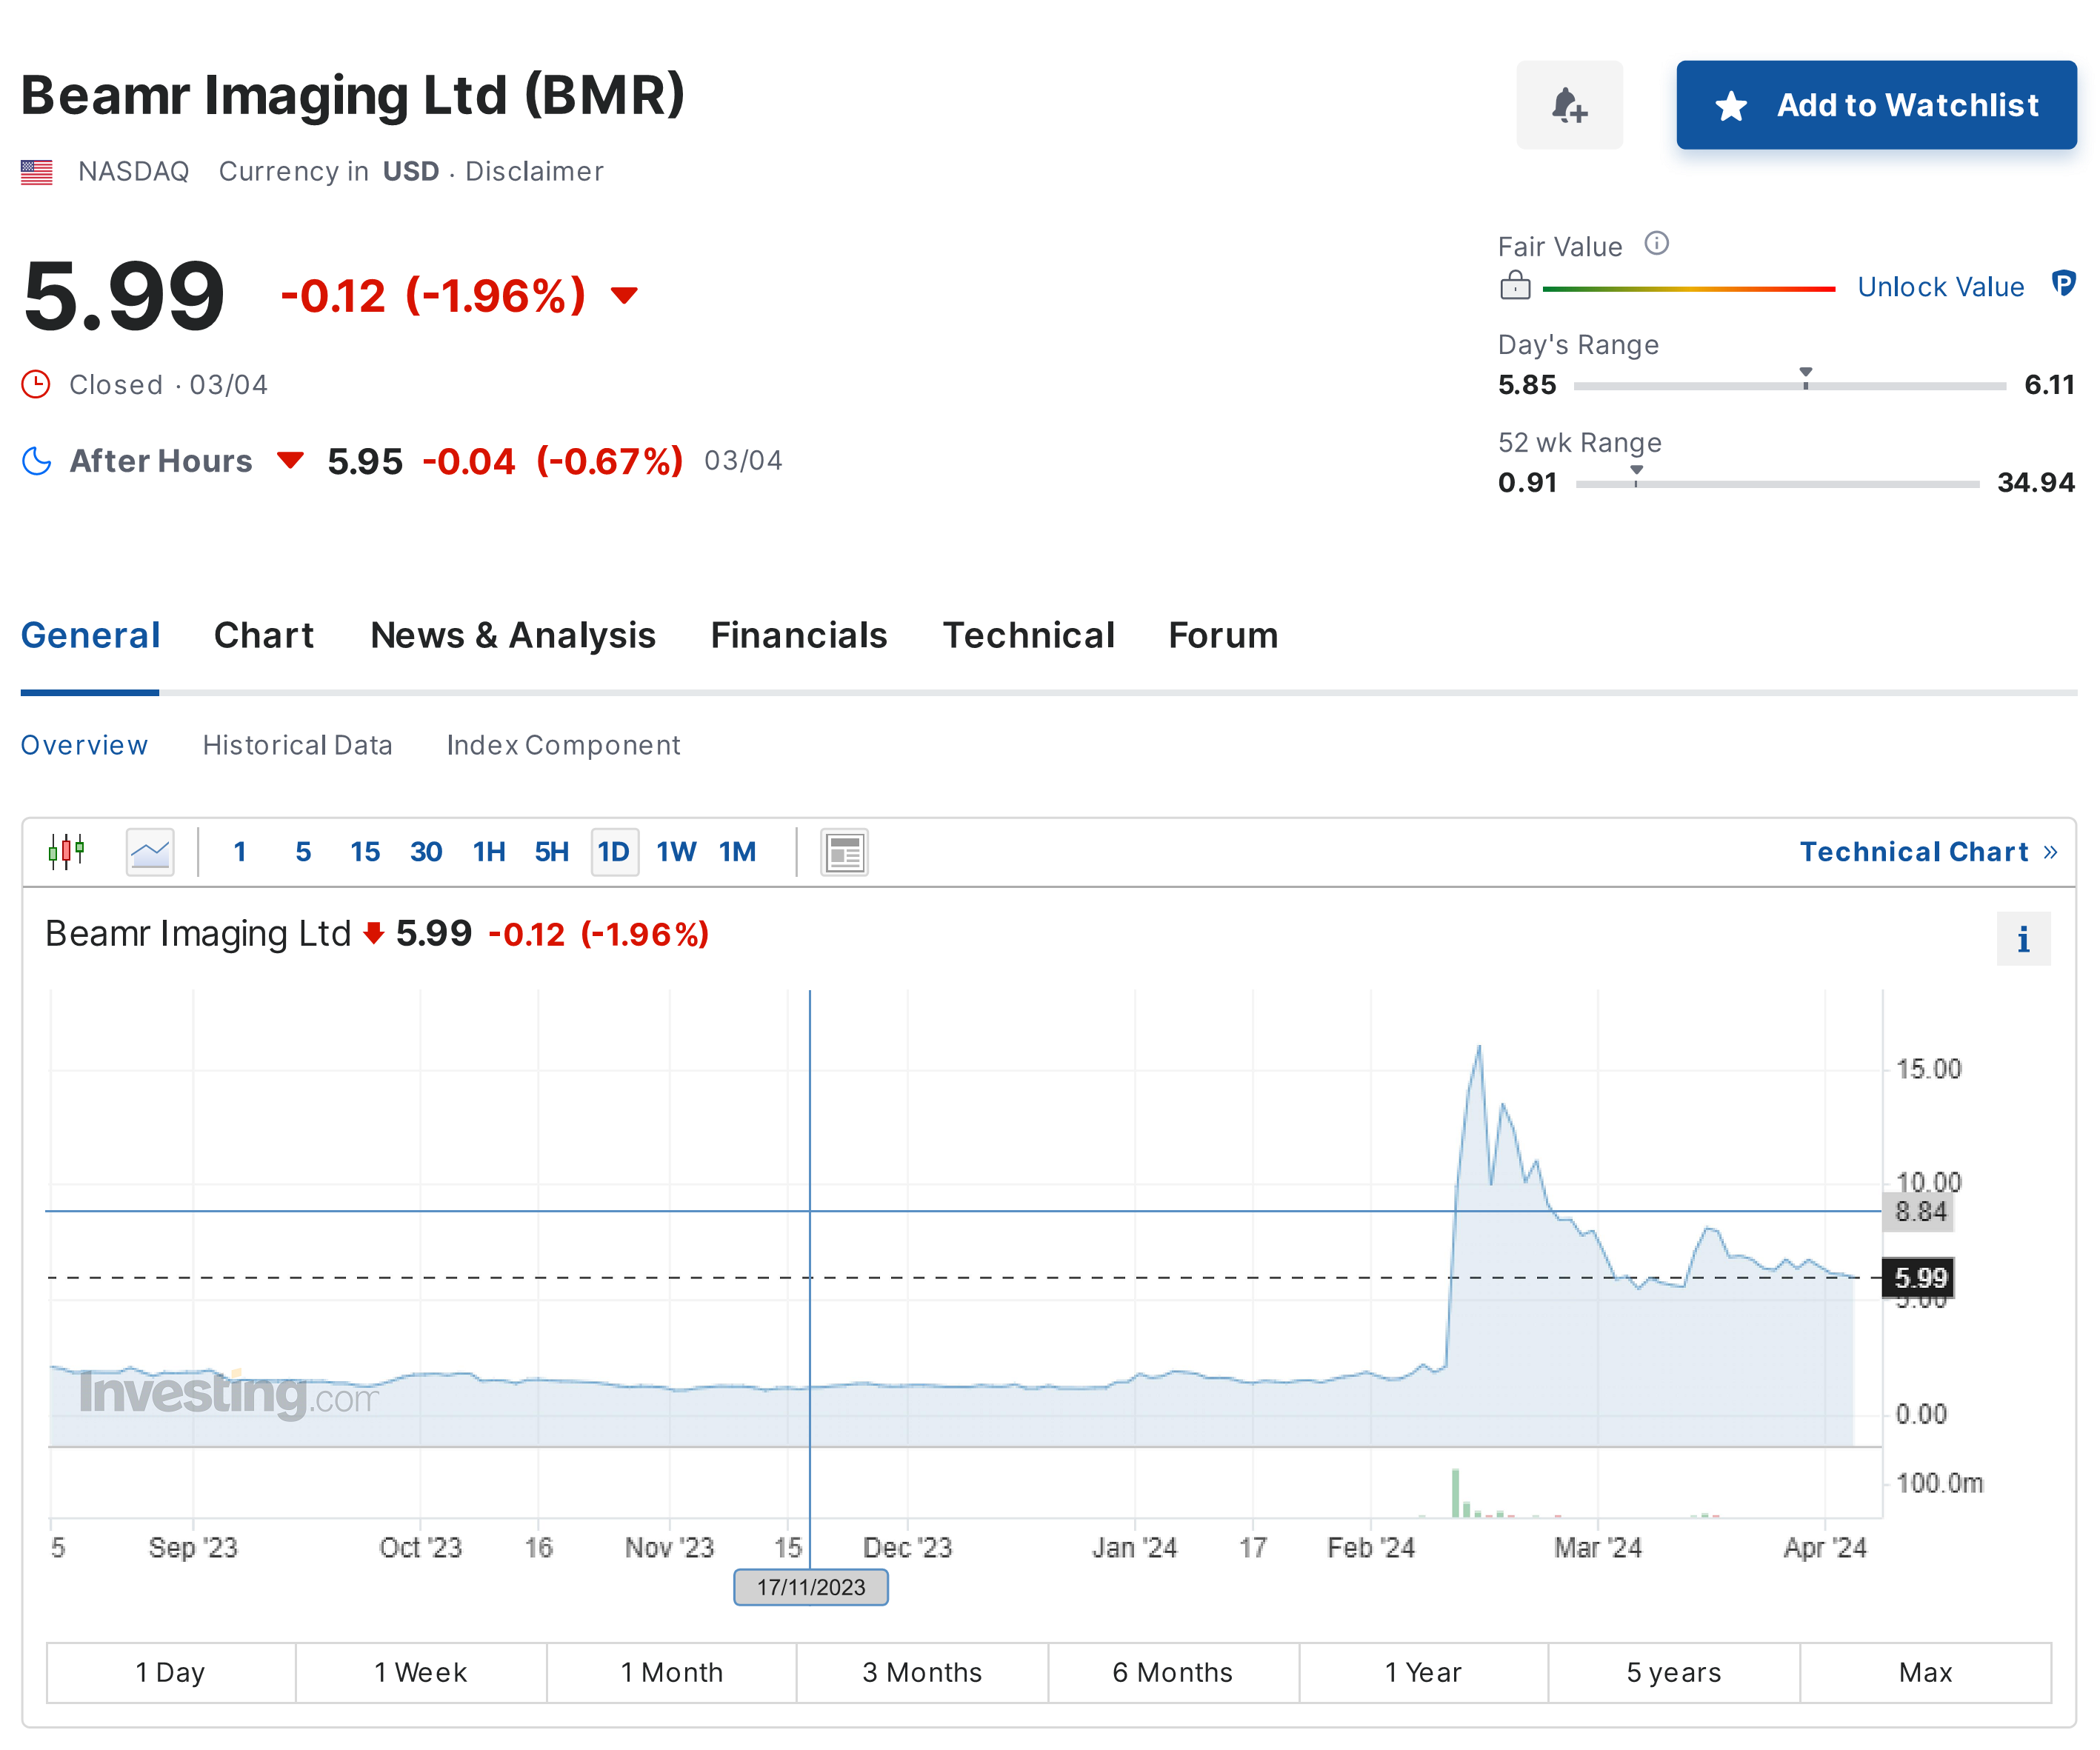This screenshot has width=2100, height=1750.
Task: Click the create alert bell icon
Action: click(x=1568, y=105)
